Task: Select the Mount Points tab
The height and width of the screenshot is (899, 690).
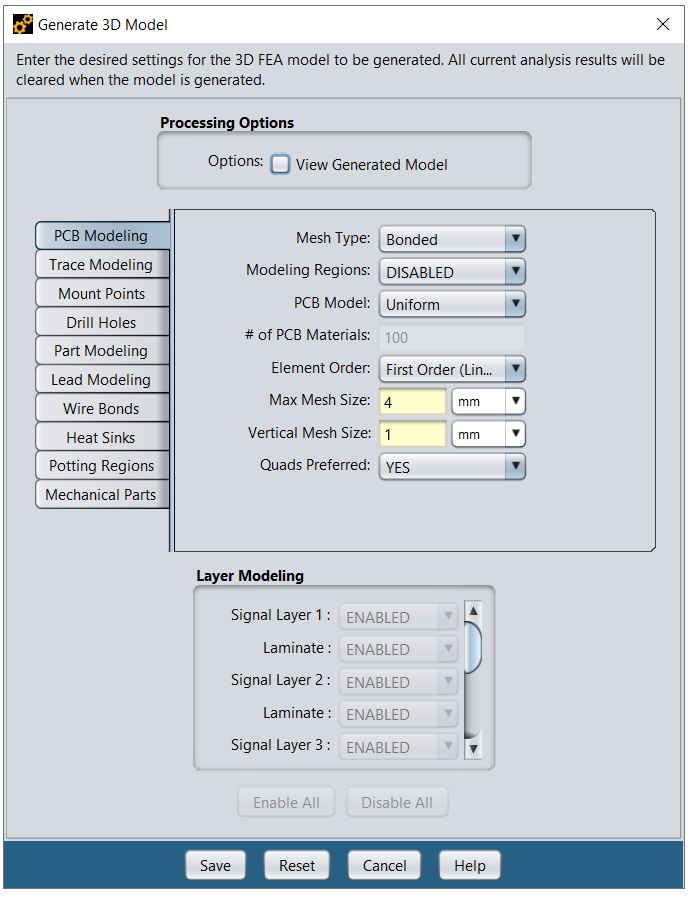Action: [x=102, y=293]
